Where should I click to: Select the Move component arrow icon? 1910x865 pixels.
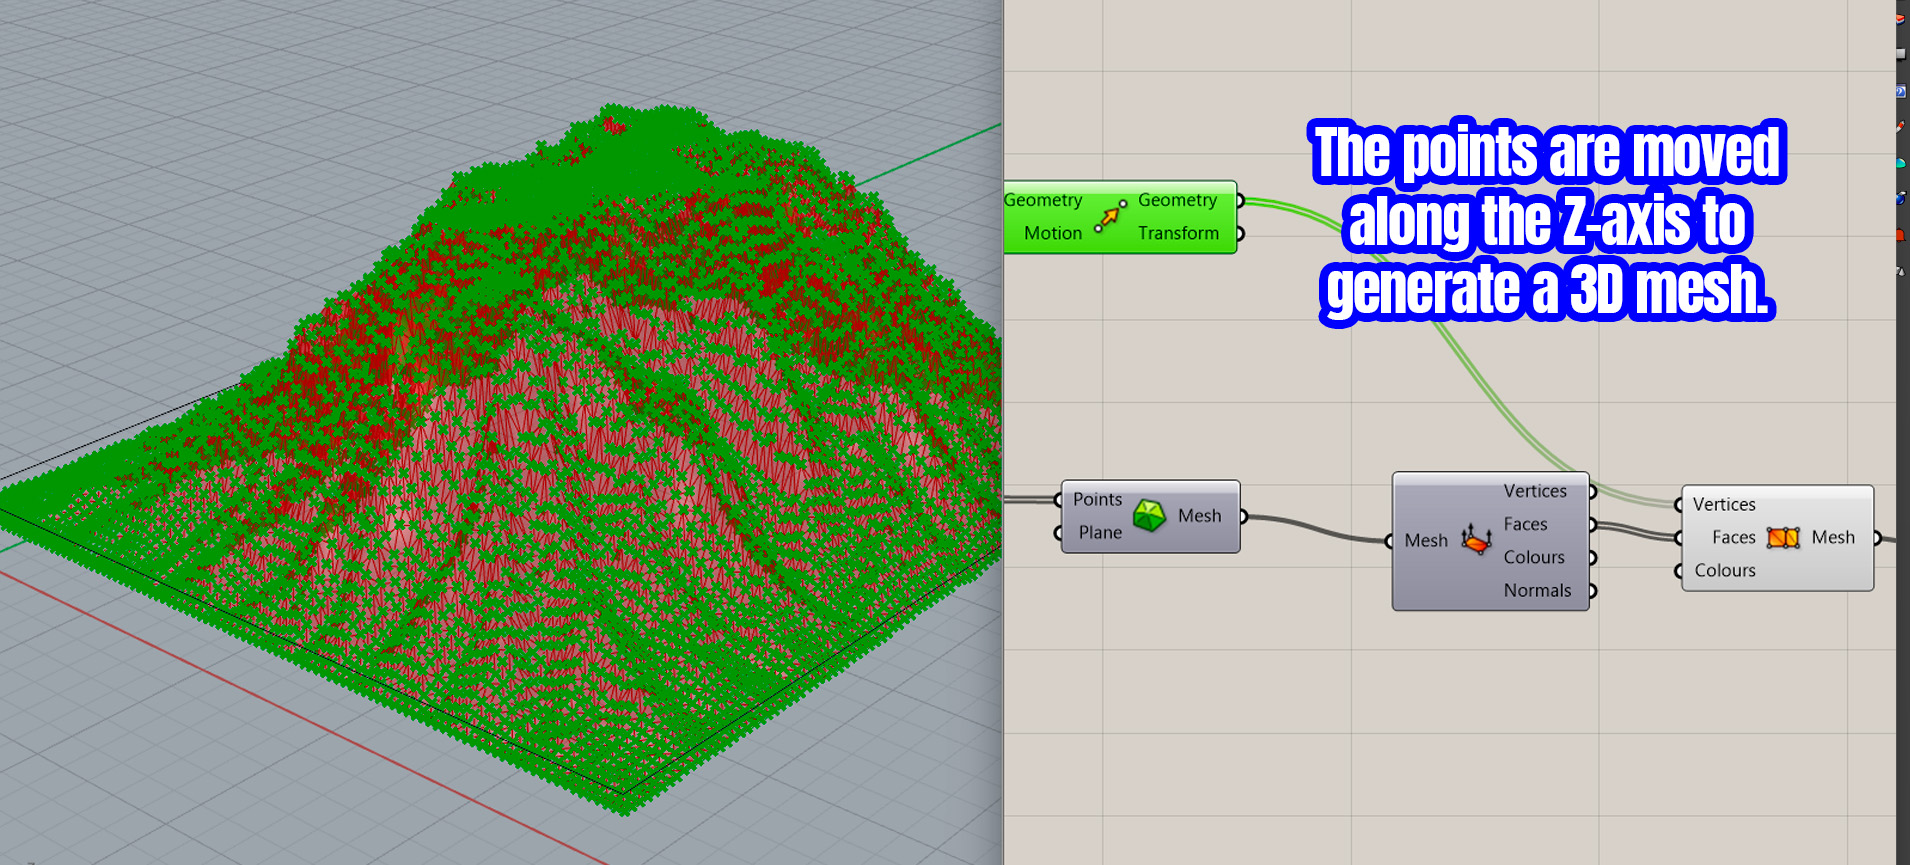(x=1110, y=216)
